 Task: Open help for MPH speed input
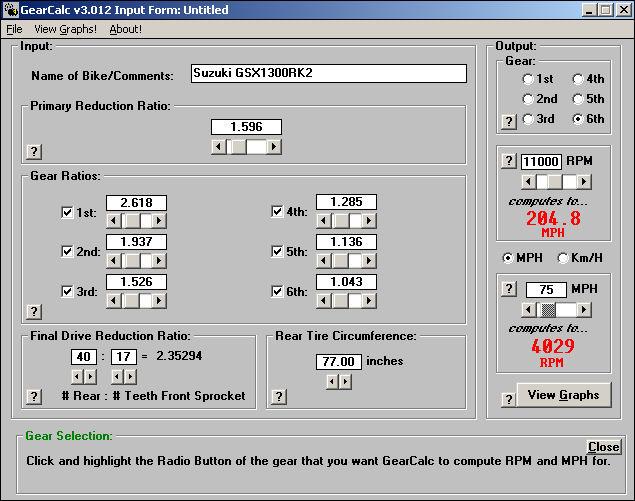click(x=509, y=289)
